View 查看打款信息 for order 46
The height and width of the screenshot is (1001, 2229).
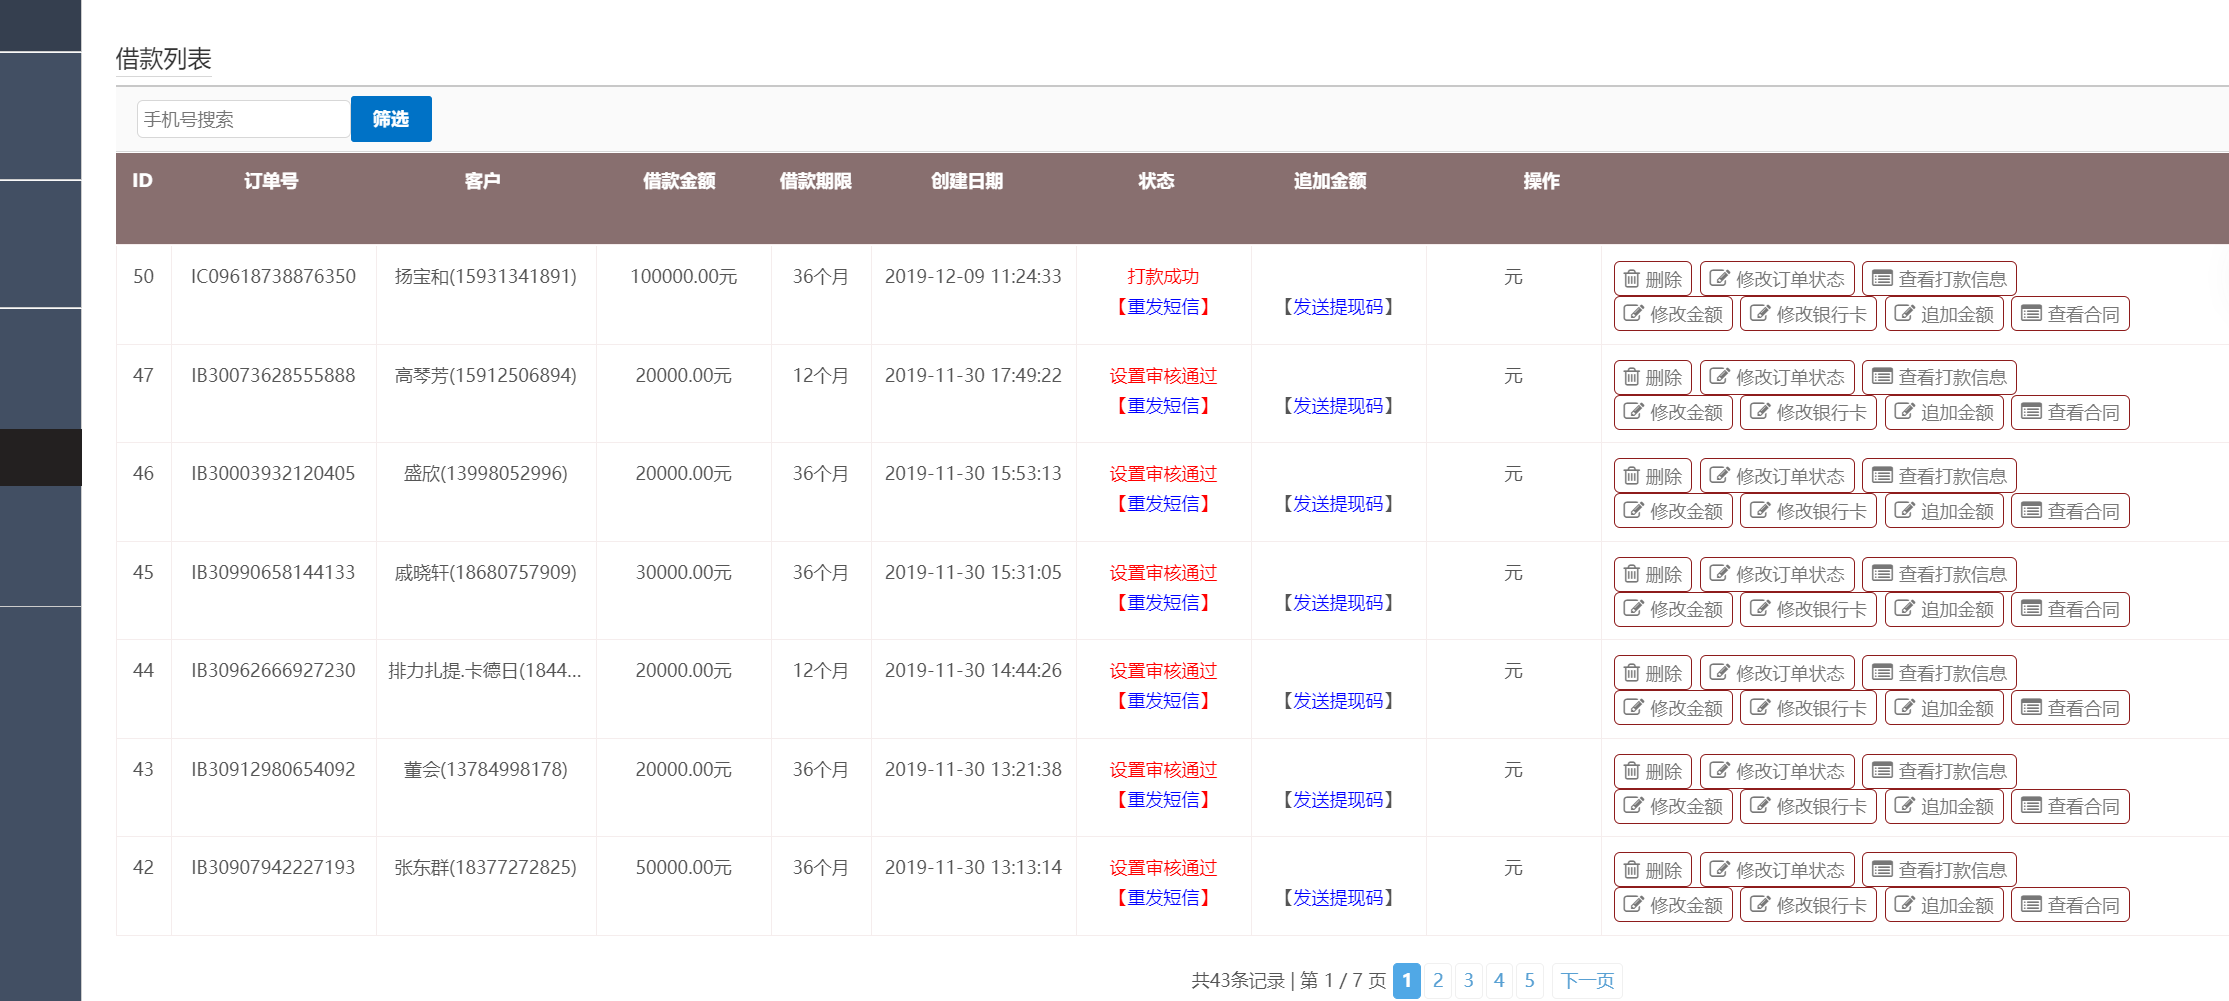click(1940, 475)
